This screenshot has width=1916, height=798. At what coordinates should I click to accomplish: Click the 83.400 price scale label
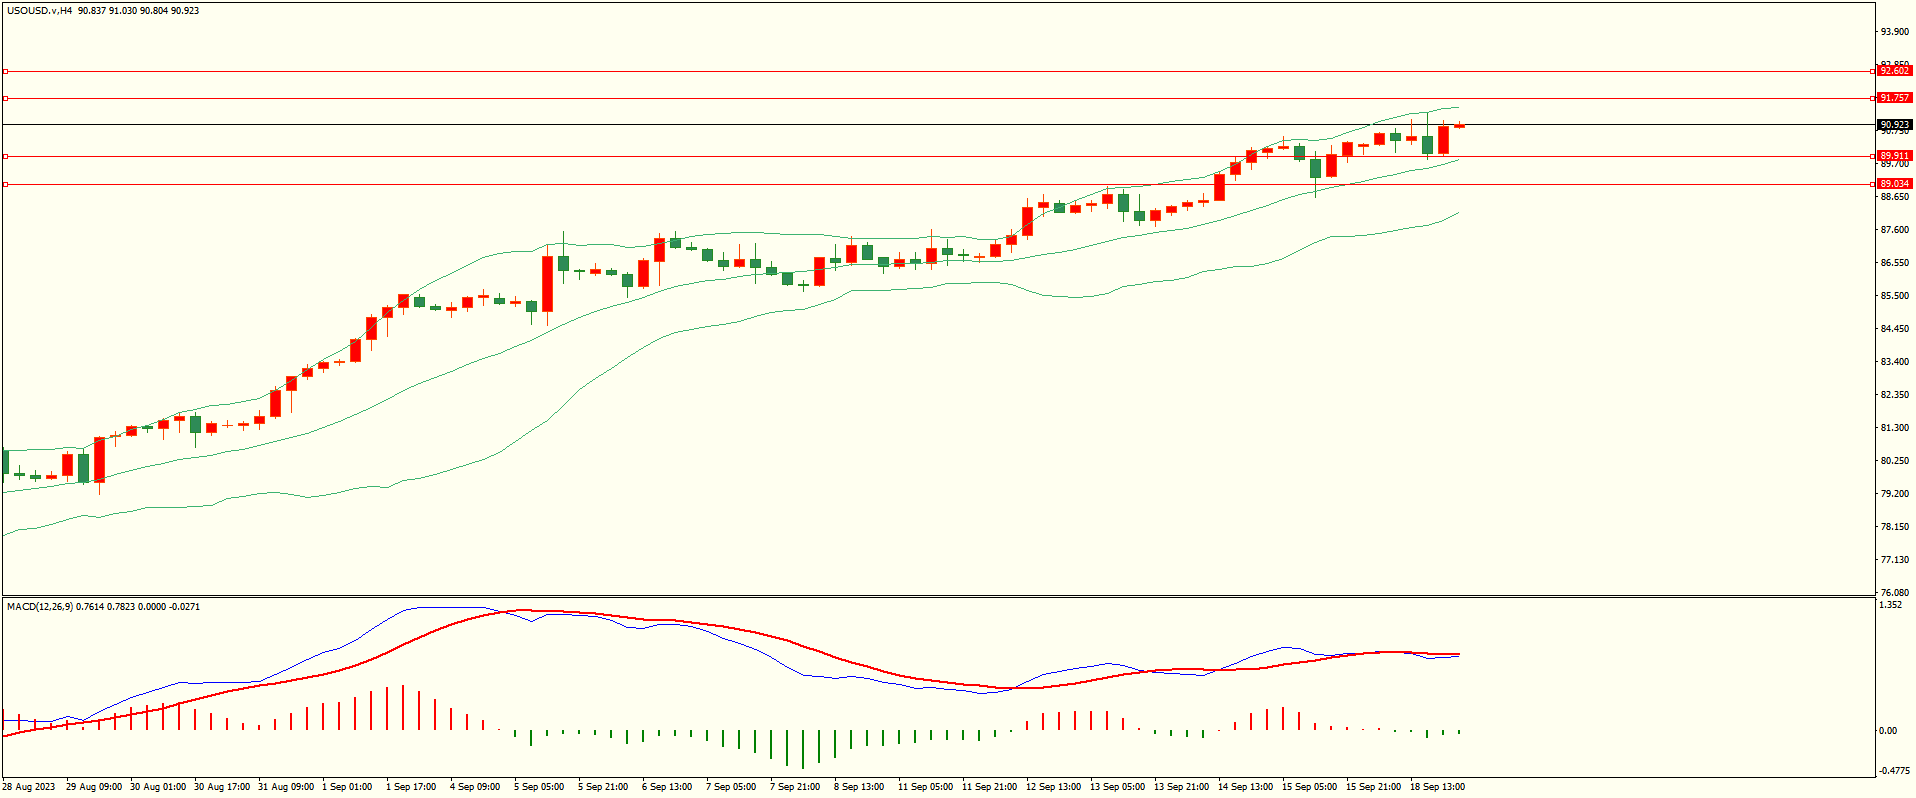pyautogui.click(x=1894, y=362)
